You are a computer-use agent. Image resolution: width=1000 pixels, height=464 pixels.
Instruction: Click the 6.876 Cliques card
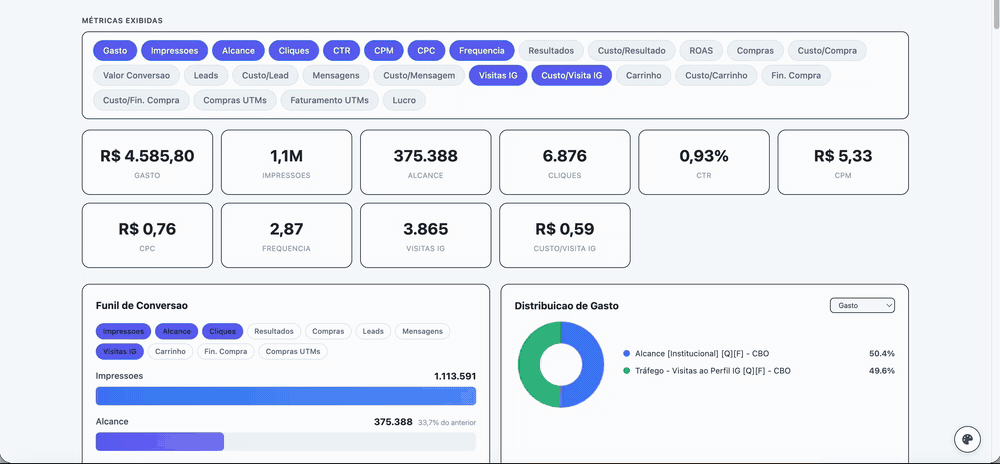click(x=564, y=163)
